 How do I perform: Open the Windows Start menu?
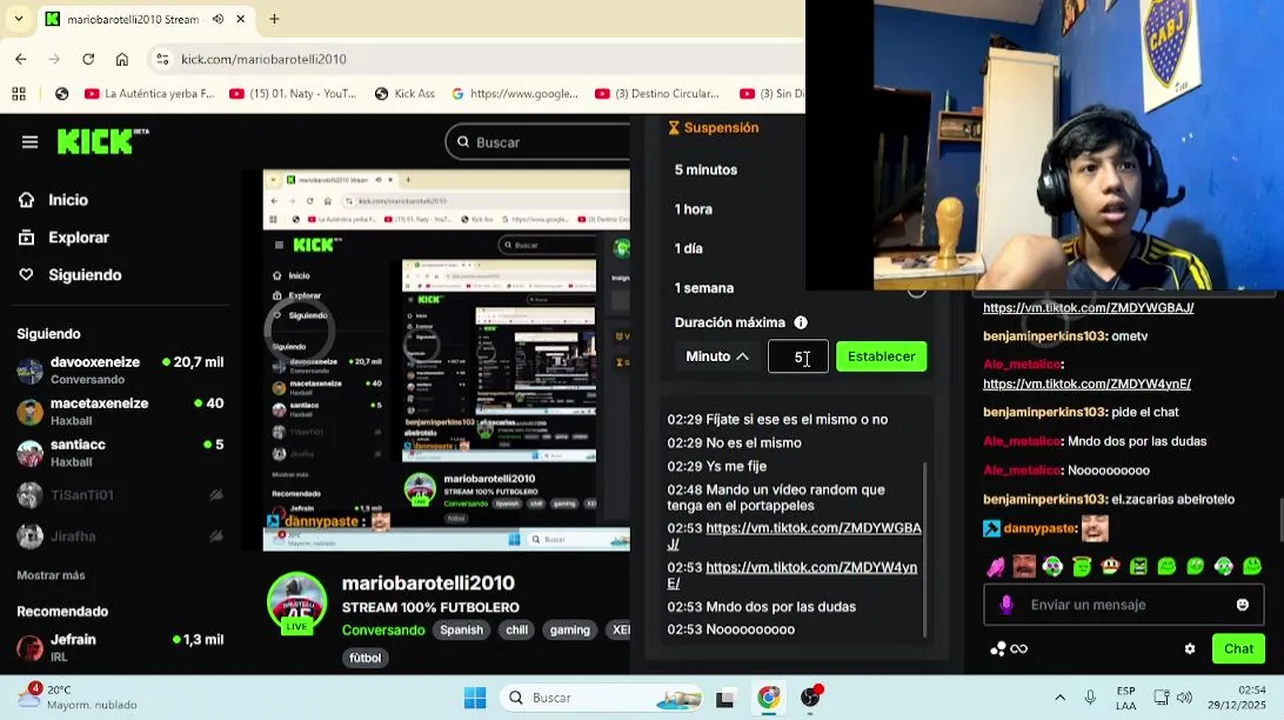tap(475, 697)
